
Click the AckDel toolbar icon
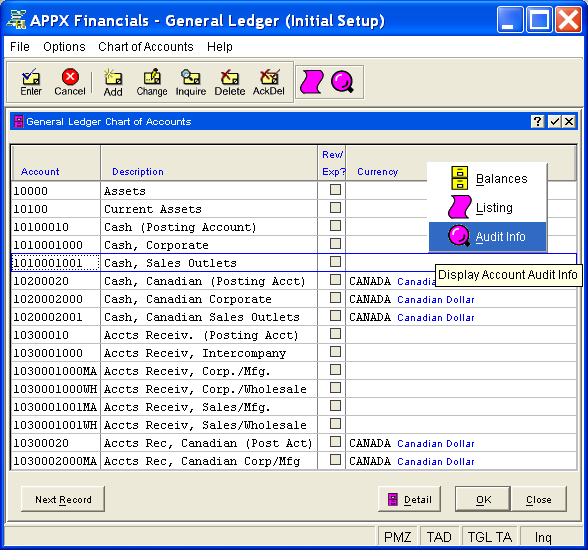click(268, 82)
